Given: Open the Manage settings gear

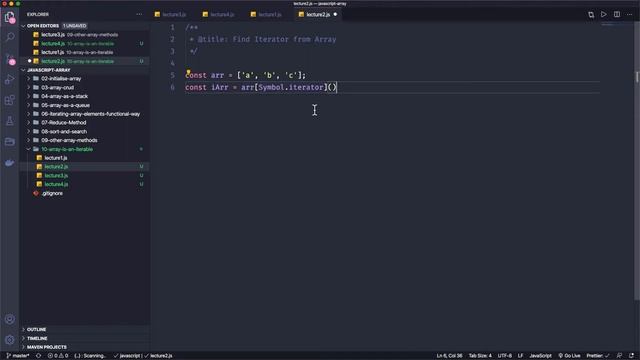Looking at the screenshot, I should click(9, 340).
